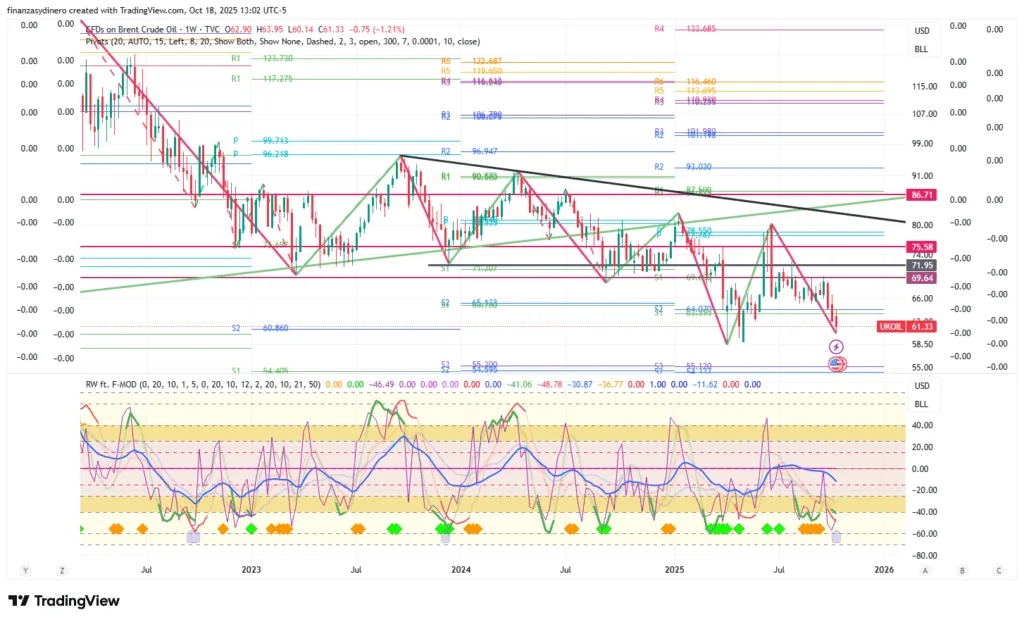Screen dimensions: 1024x622
Task: Open the BLL unit selector on the main chart
Action: point(921,47)
